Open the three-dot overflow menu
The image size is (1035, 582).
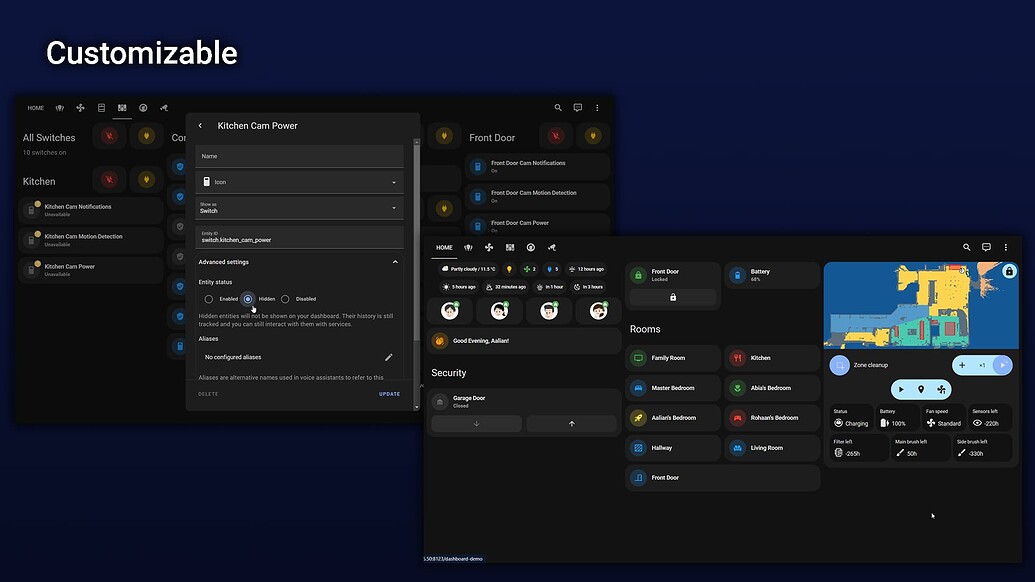tap(1005, 247)
